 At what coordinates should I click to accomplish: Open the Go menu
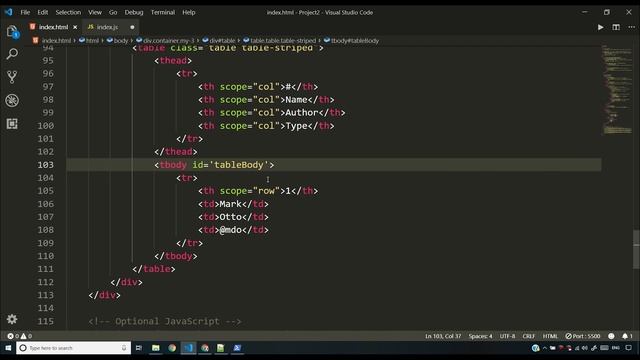coord(113,12)
